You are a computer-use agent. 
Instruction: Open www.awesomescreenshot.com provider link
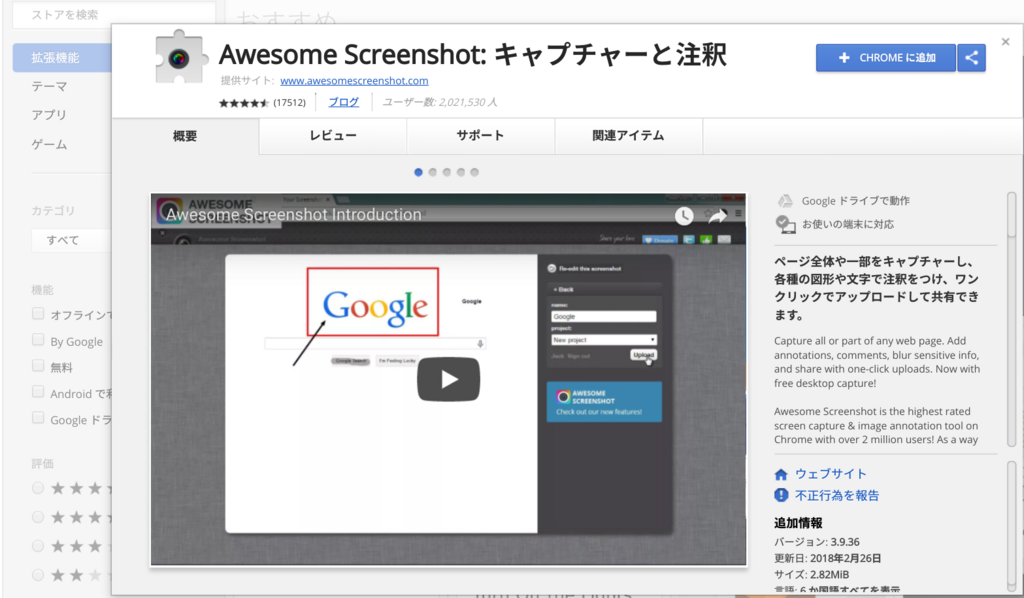[354, 80]
